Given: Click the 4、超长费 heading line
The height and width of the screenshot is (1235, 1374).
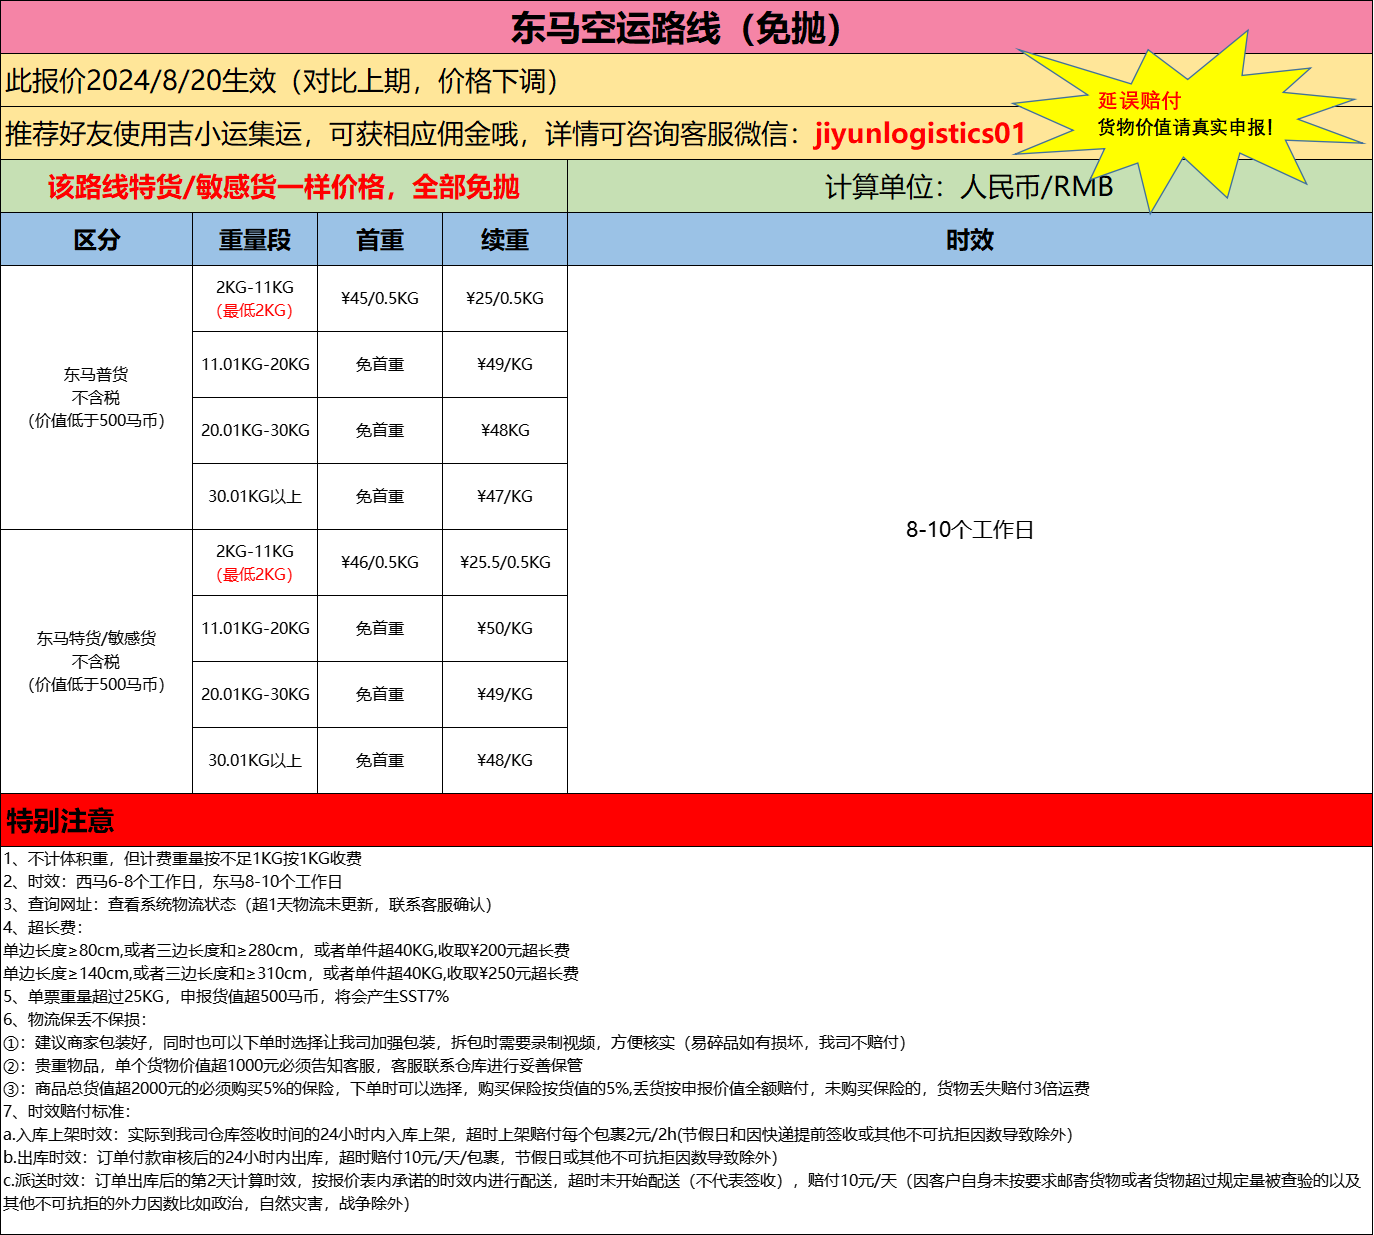Looking at the screenshot, I should [x=43, y=928].
